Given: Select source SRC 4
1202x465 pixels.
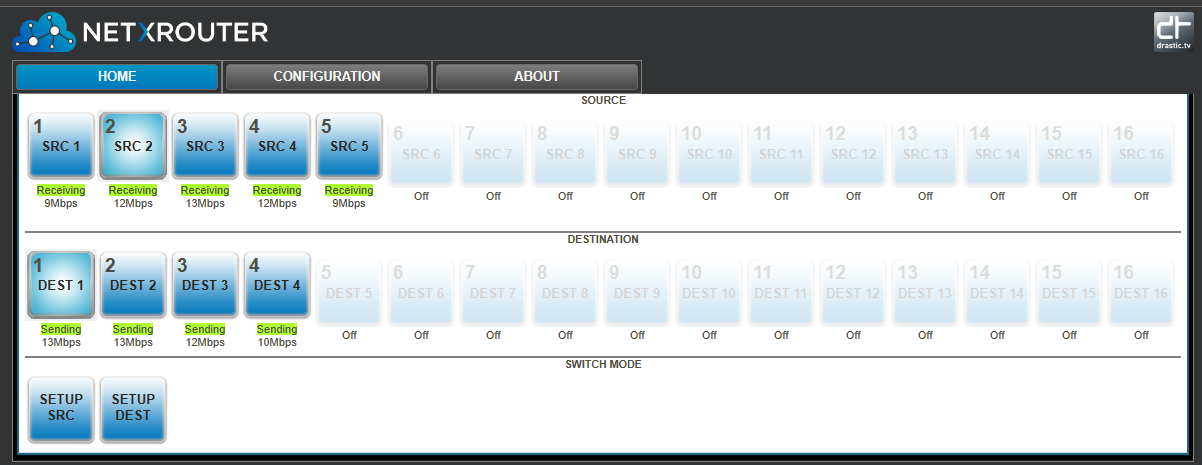Looking at the screenshot, I should (277, 146).
